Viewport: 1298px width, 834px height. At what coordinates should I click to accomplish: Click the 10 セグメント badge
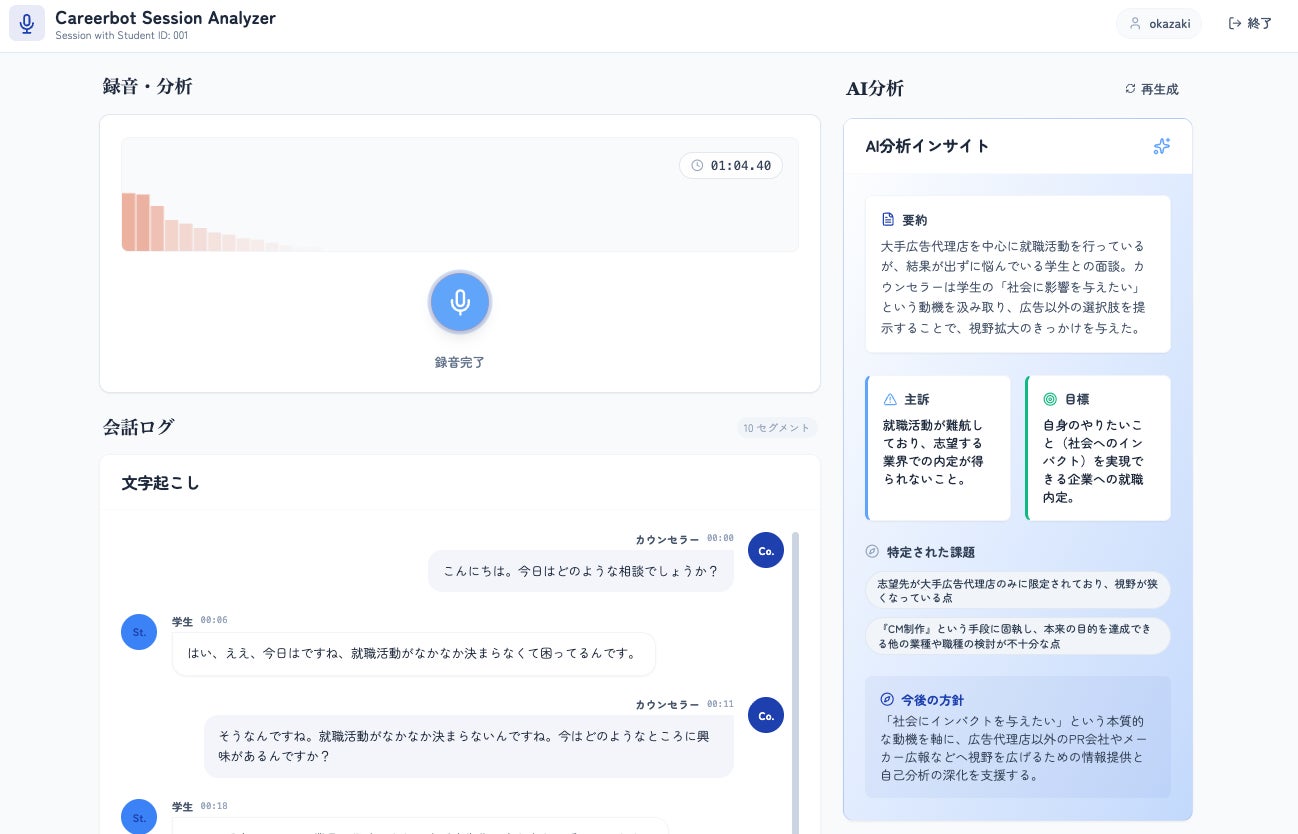click(777, 428)
